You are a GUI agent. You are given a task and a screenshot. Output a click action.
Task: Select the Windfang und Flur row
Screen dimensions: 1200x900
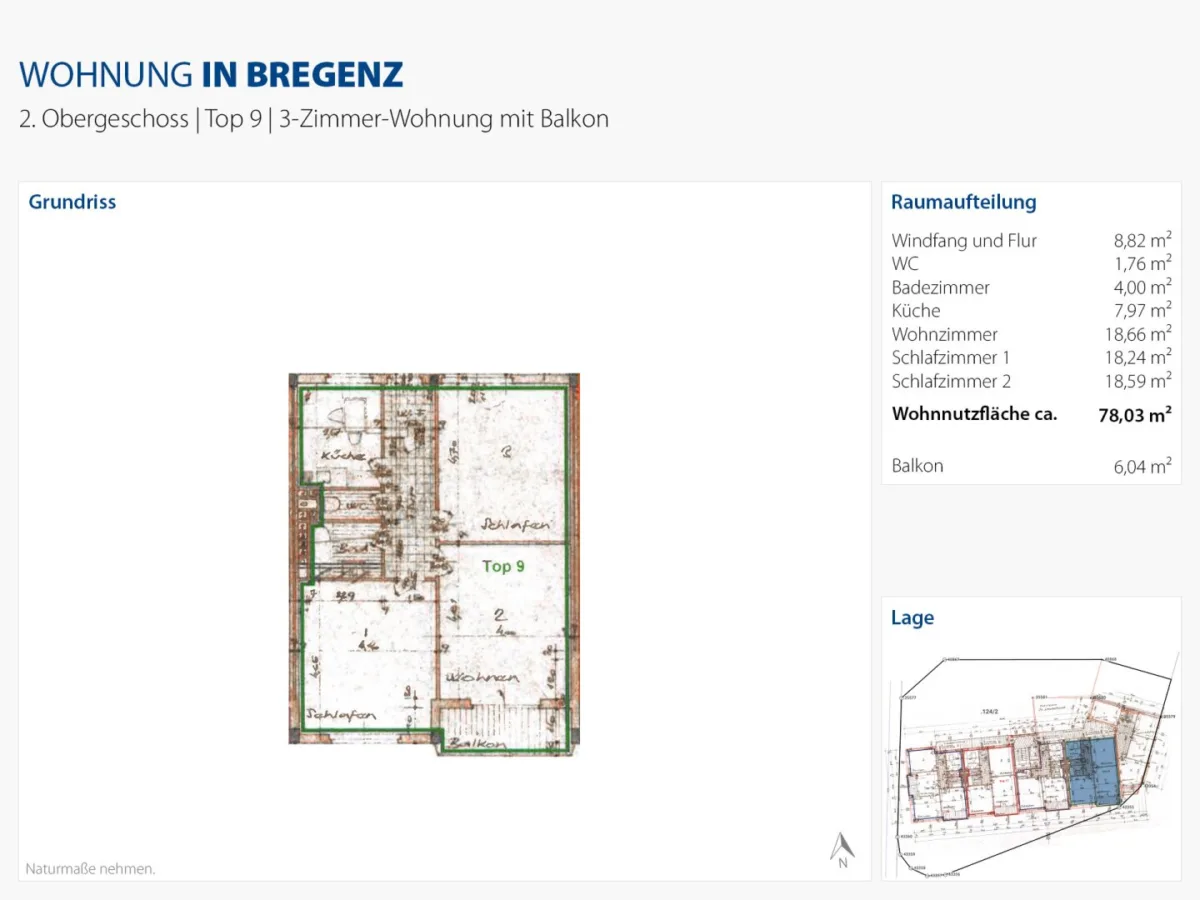[x=1031, y=240]
